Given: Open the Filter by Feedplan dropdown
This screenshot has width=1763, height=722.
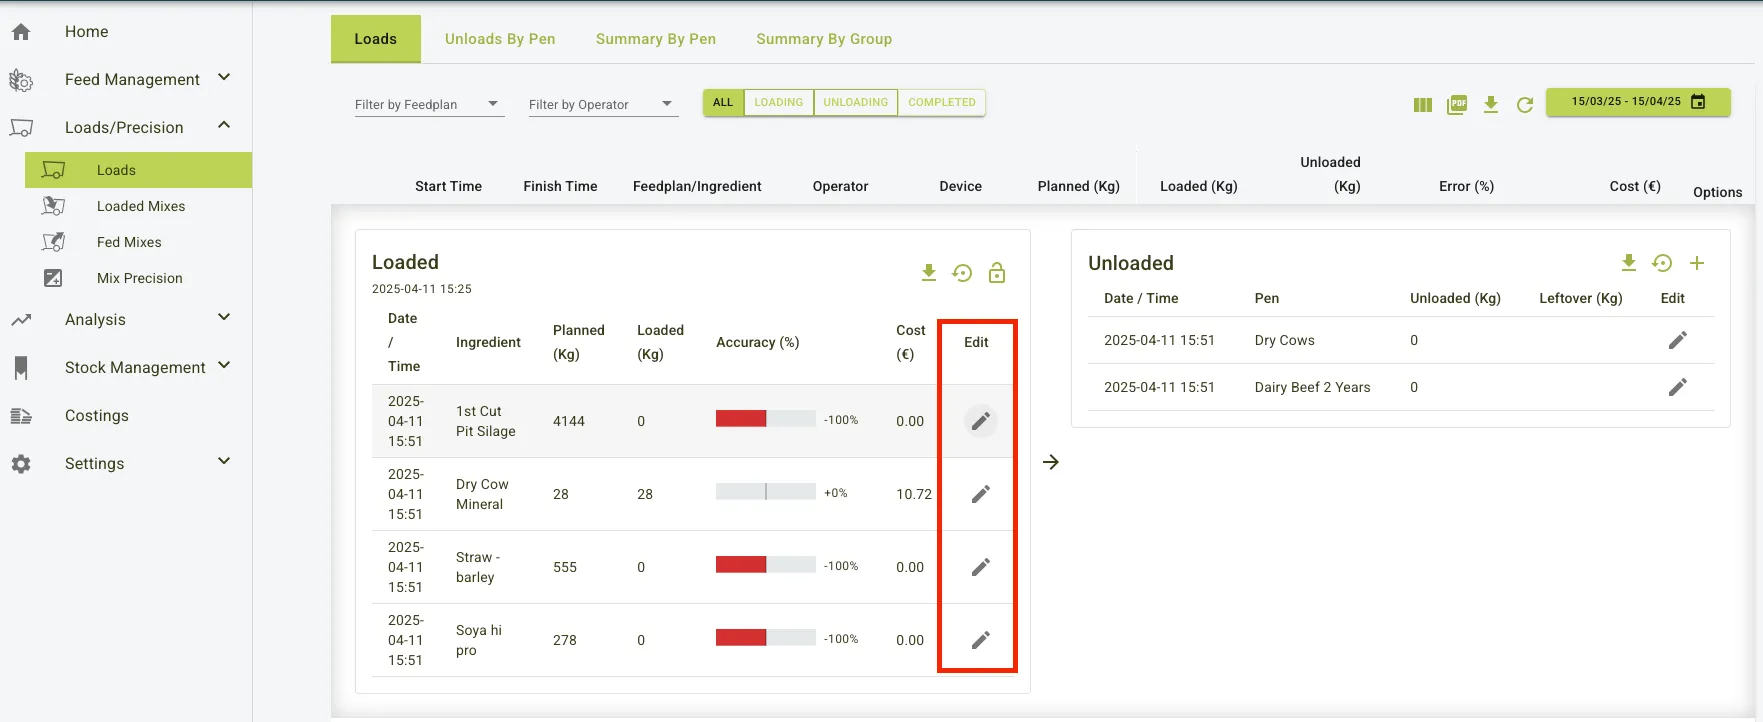Looking at the screenshot, I should (428, 105).
